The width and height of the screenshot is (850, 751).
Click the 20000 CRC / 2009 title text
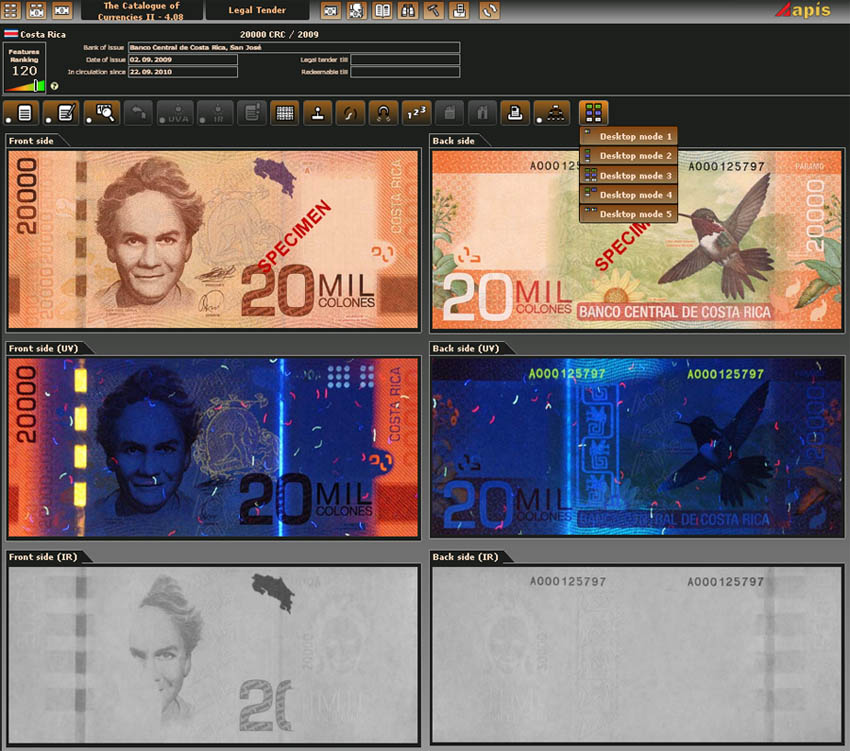click(x=279, y=34)
